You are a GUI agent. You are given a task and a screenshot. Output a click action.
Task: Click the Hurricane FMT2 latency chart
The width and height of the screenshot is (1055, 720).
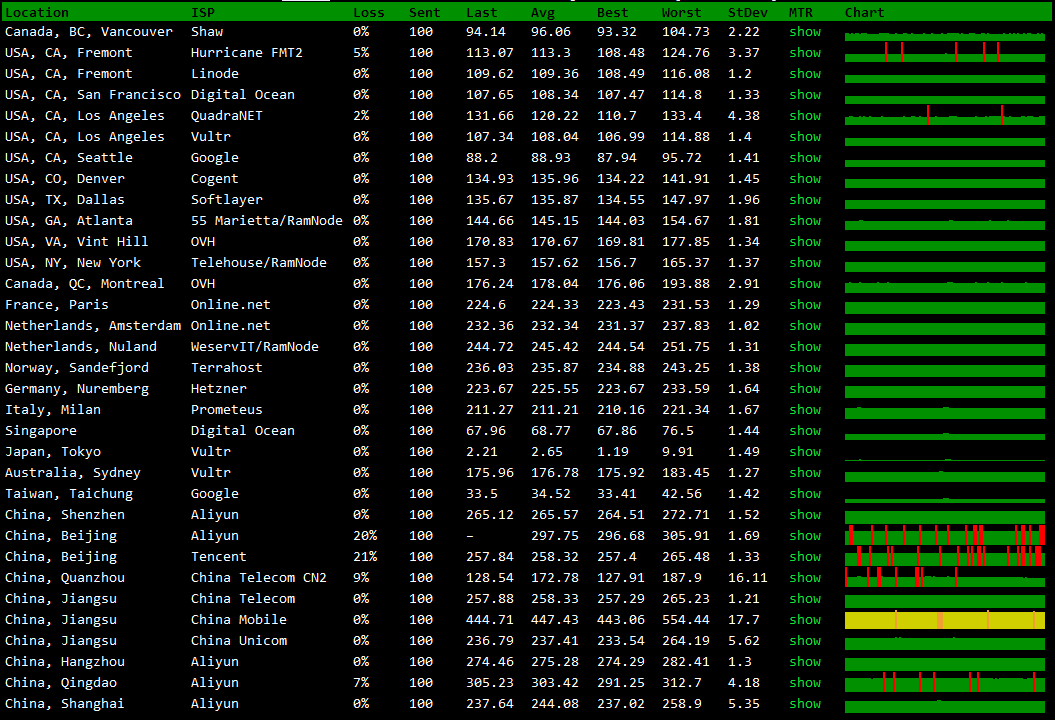coord(945,52)
